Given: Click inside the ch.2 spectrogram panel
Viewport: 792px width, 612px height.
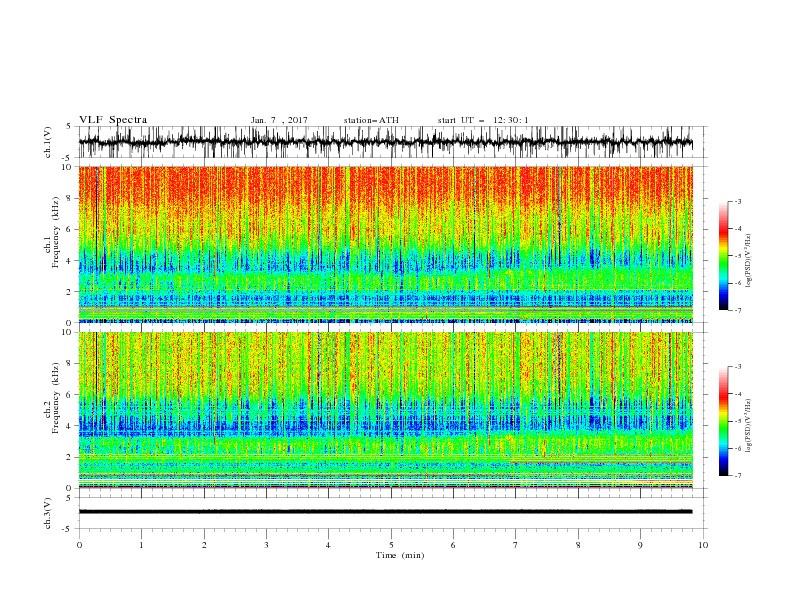Looking at the screenshot, I should pyautogui.click(x=385, y=410).
